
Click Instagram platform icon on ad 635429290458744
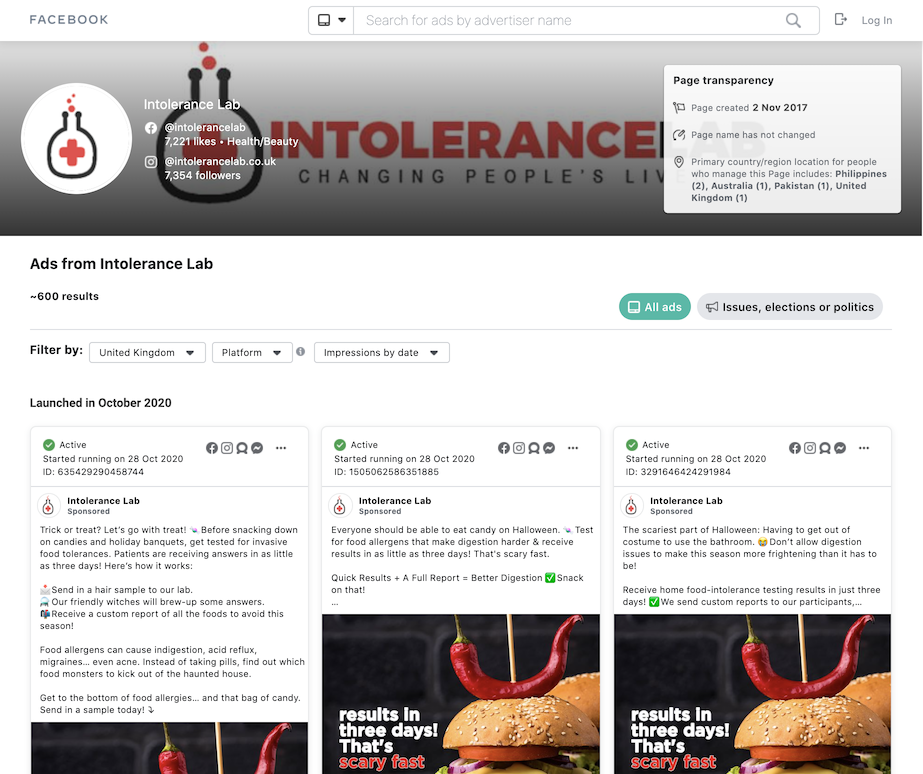pyautogui.click(x=227, y=448)
